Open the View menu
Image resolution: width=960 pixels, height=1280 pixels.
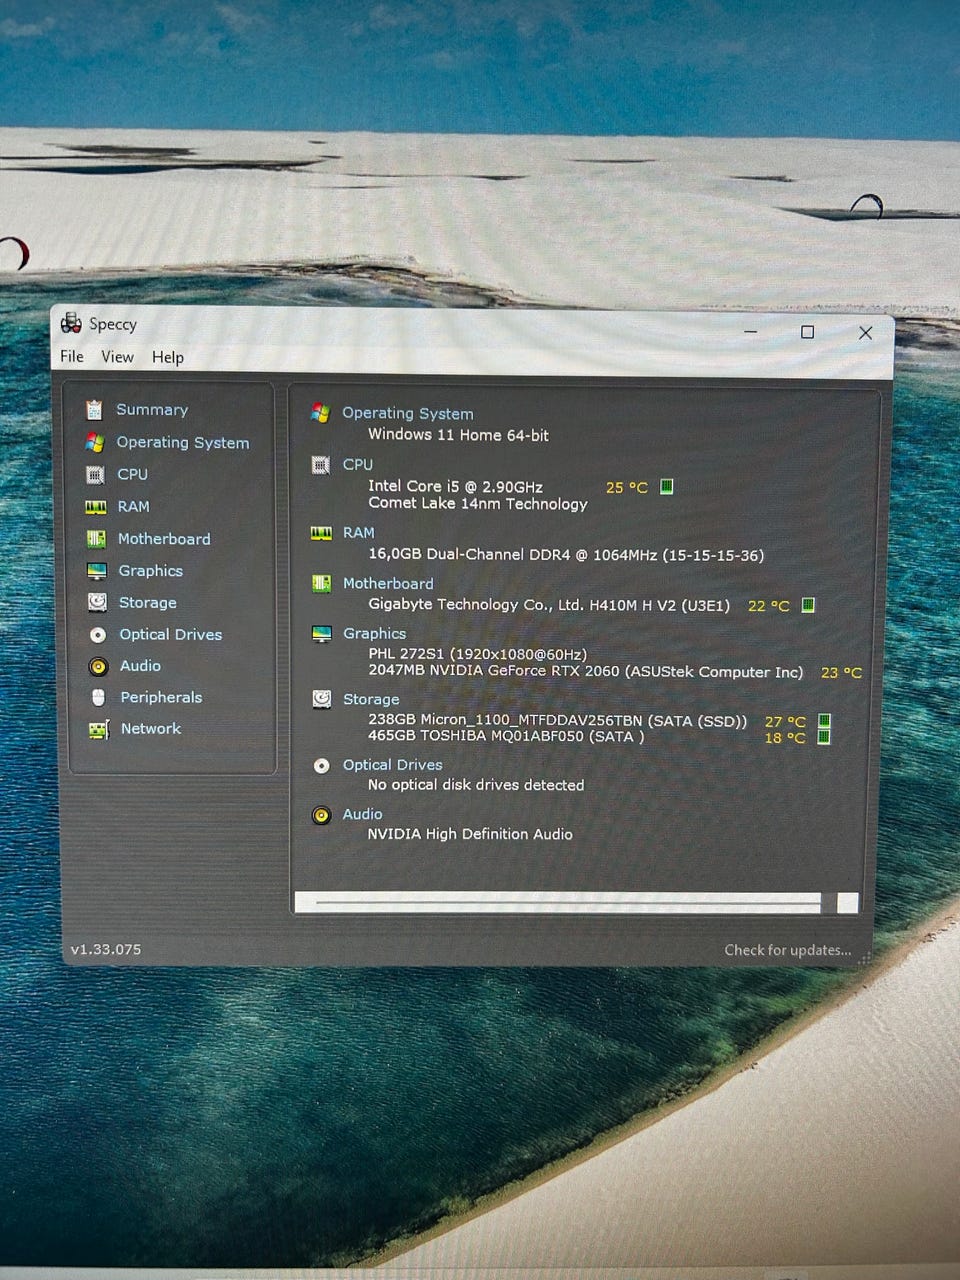(x=117, y=357)
